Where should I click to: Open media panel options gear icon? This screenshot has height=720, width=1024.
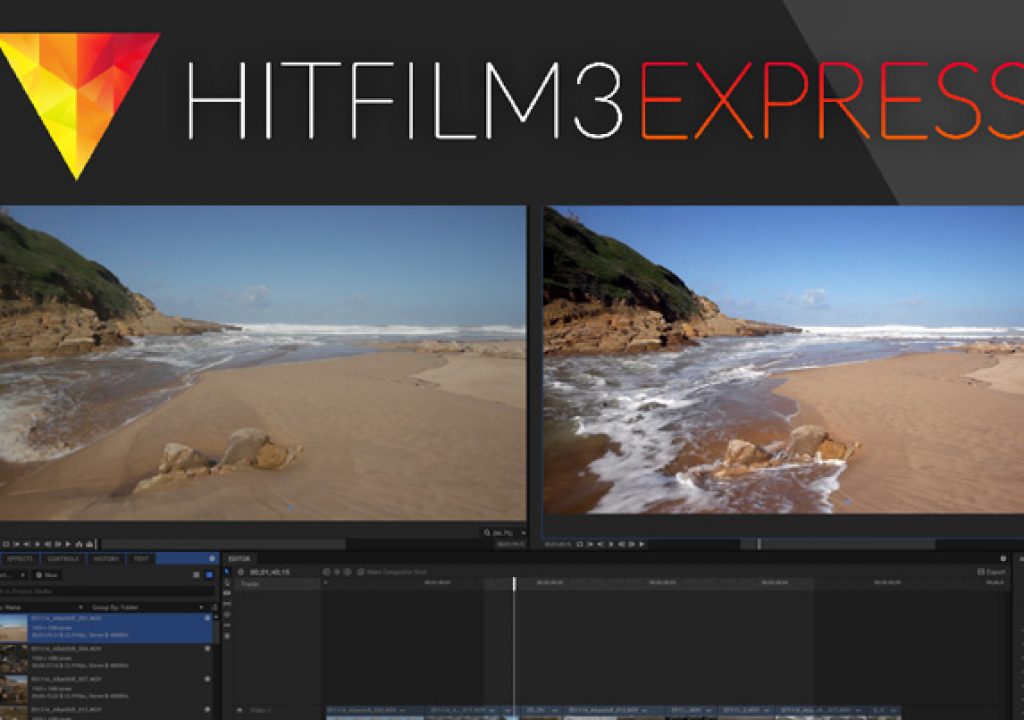(x=212, y=559)
